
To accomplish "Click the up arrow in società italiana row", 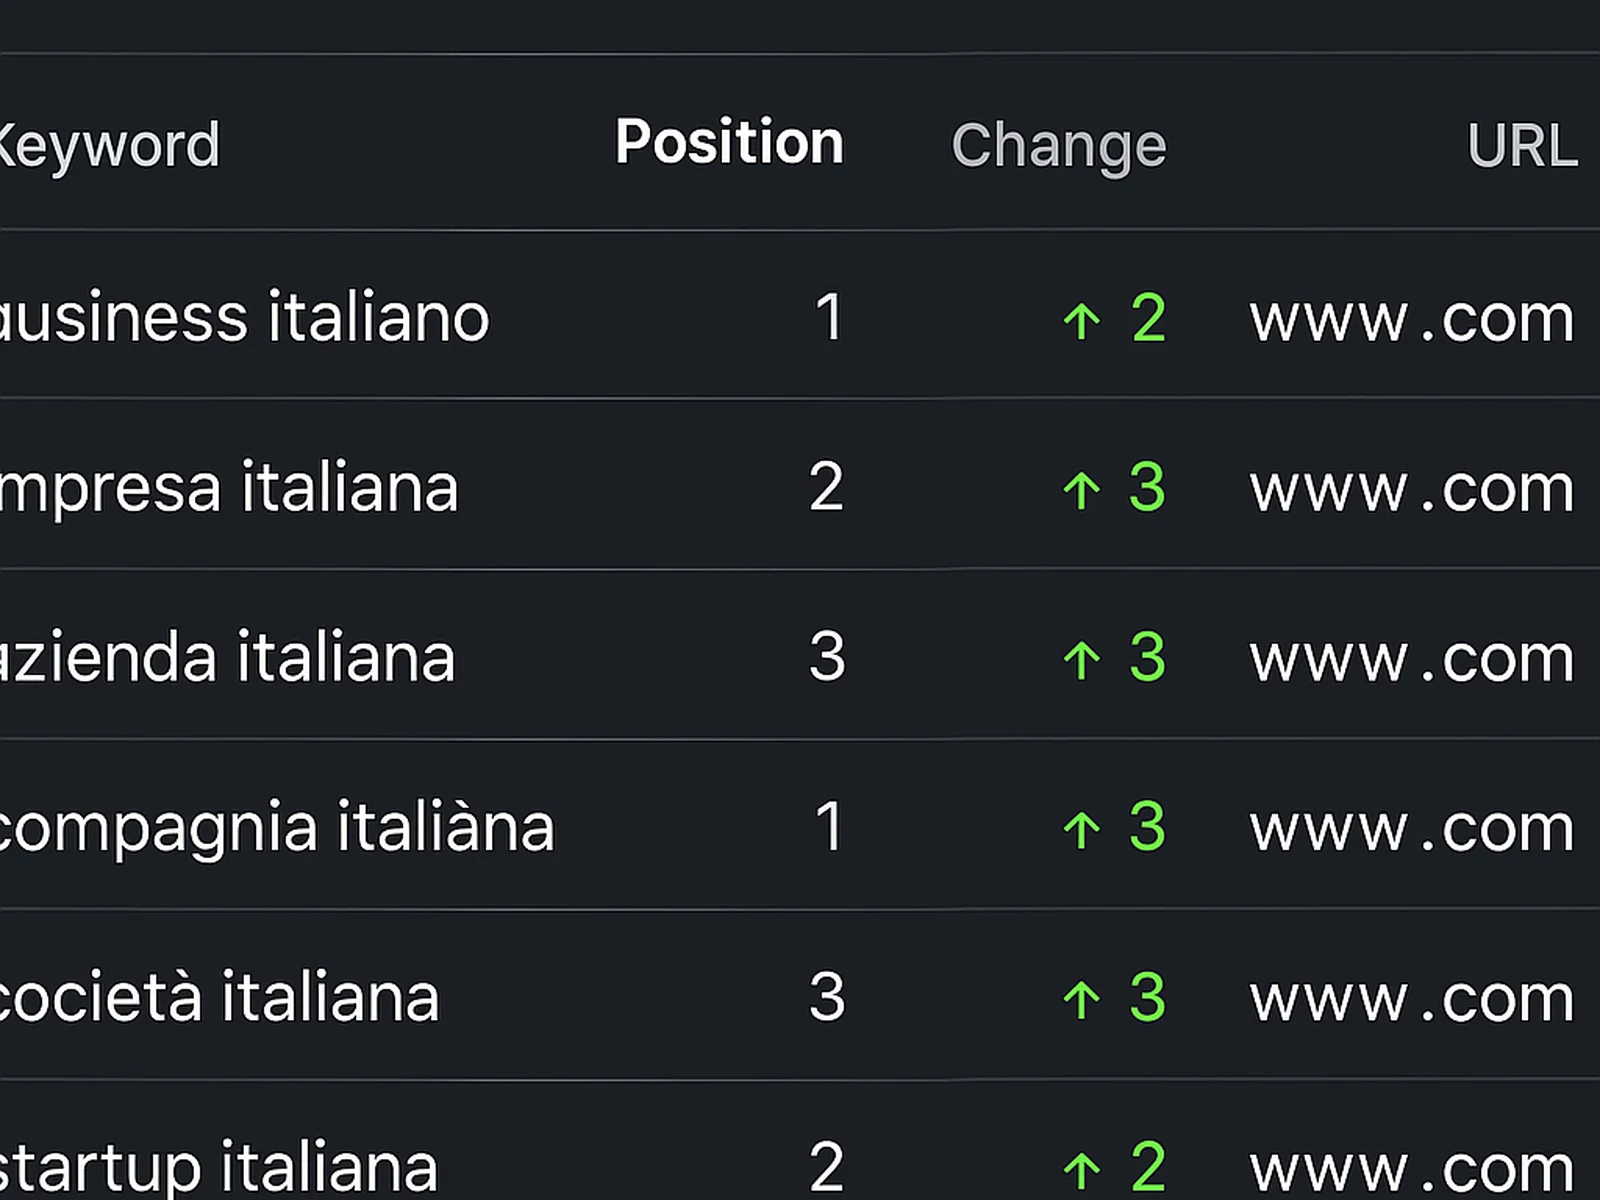I will (x=1081, y=999).
